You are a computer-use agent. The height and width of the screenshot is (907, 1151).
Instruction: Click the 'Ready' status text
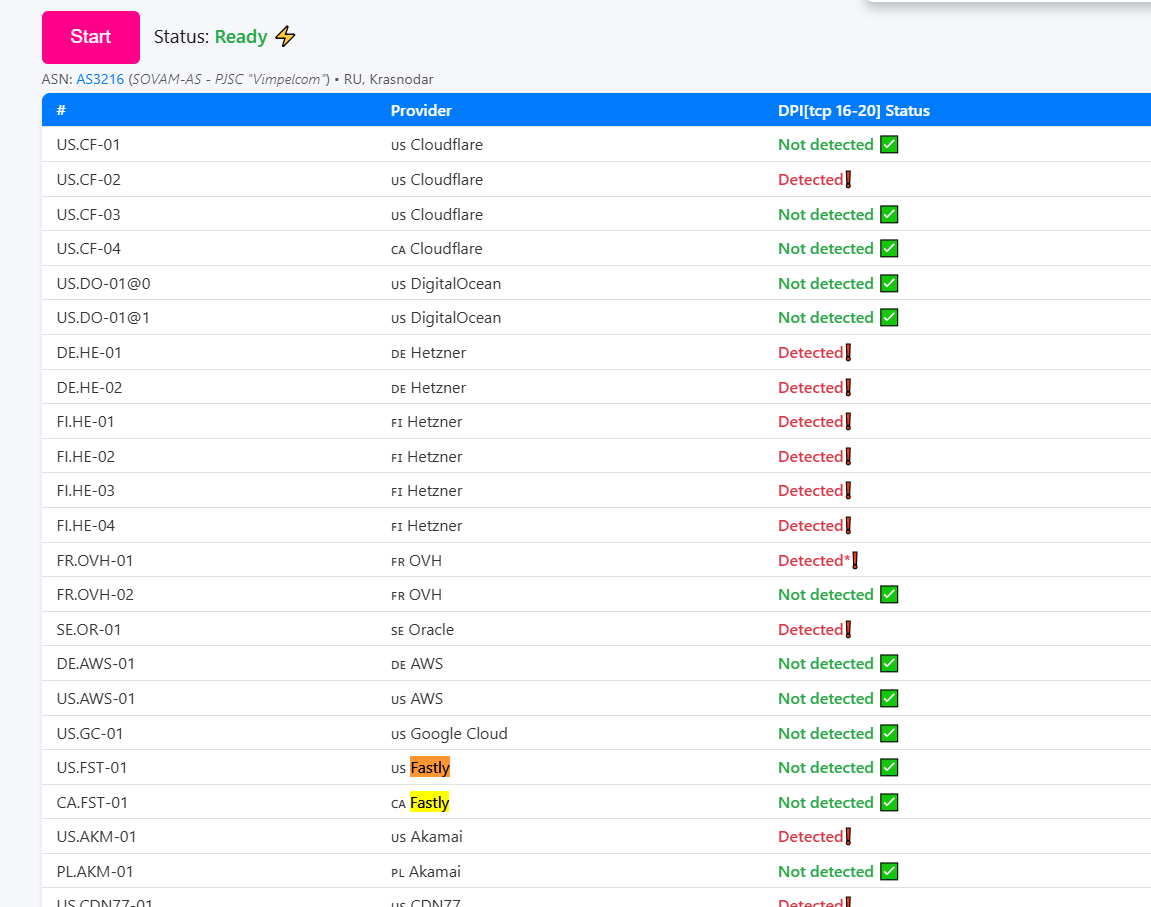(x=241, y=37)
